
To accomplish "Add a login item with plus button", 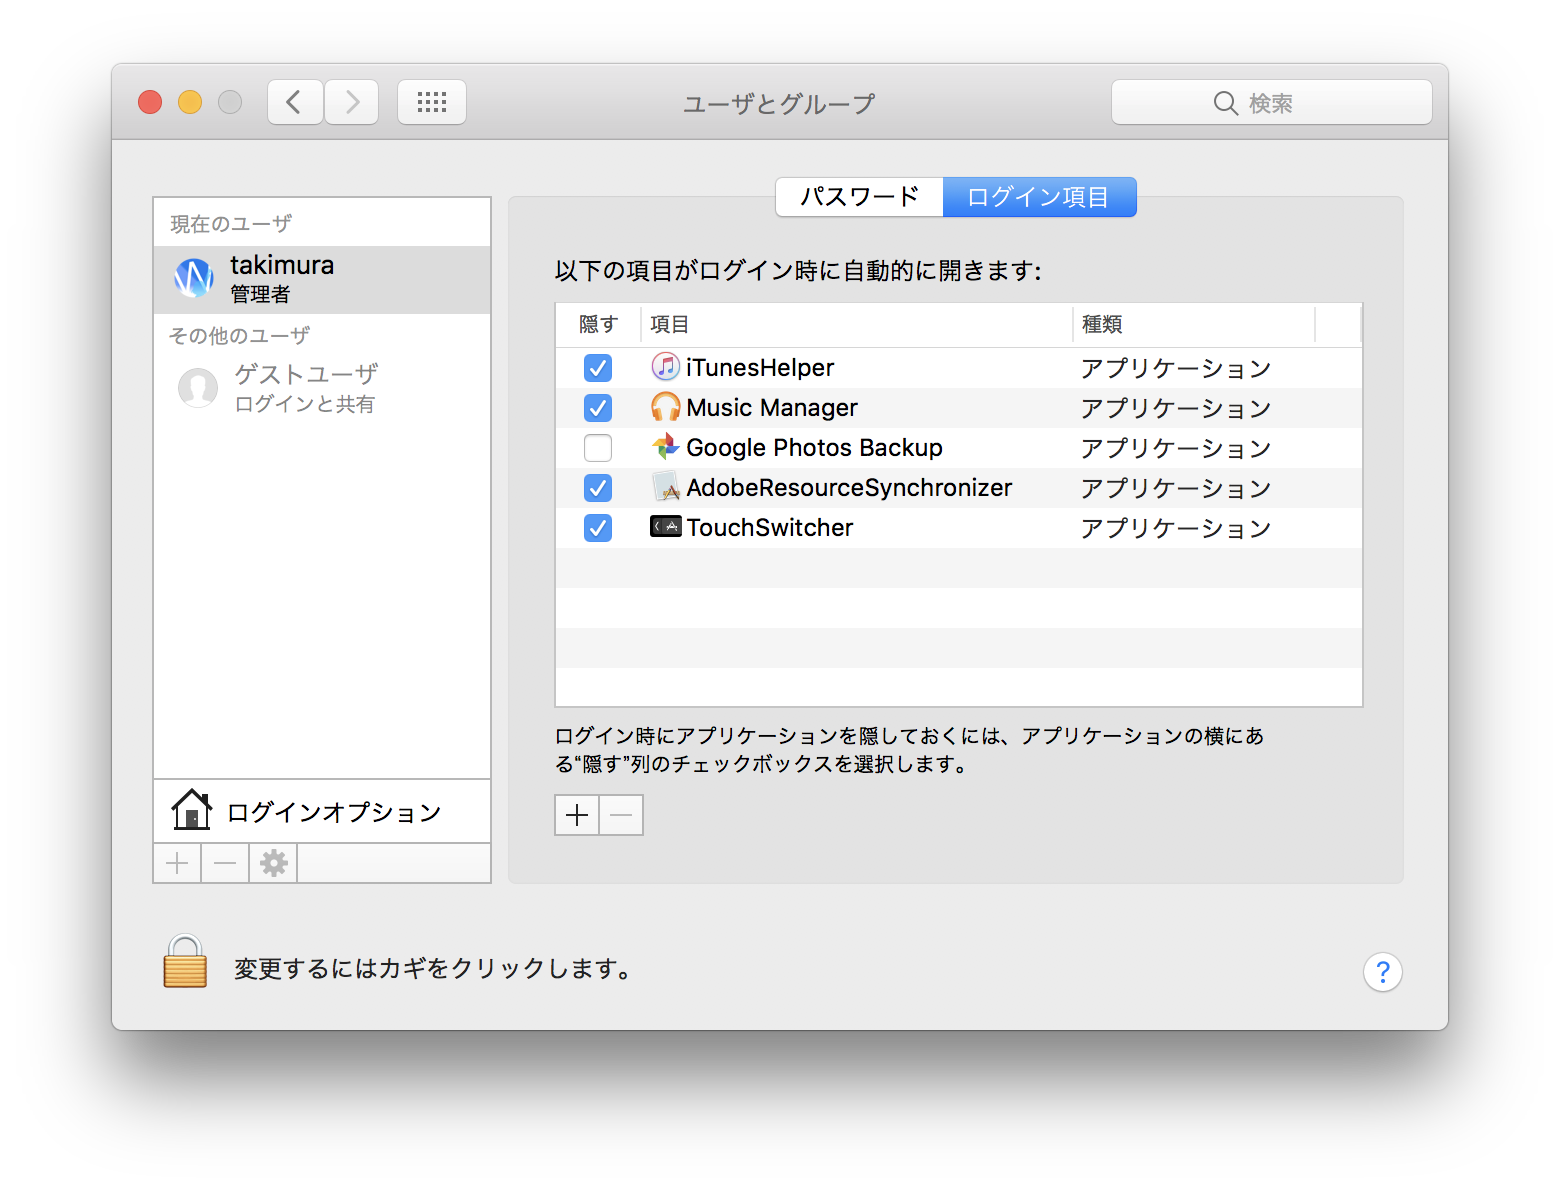I will tap(577, 815).
